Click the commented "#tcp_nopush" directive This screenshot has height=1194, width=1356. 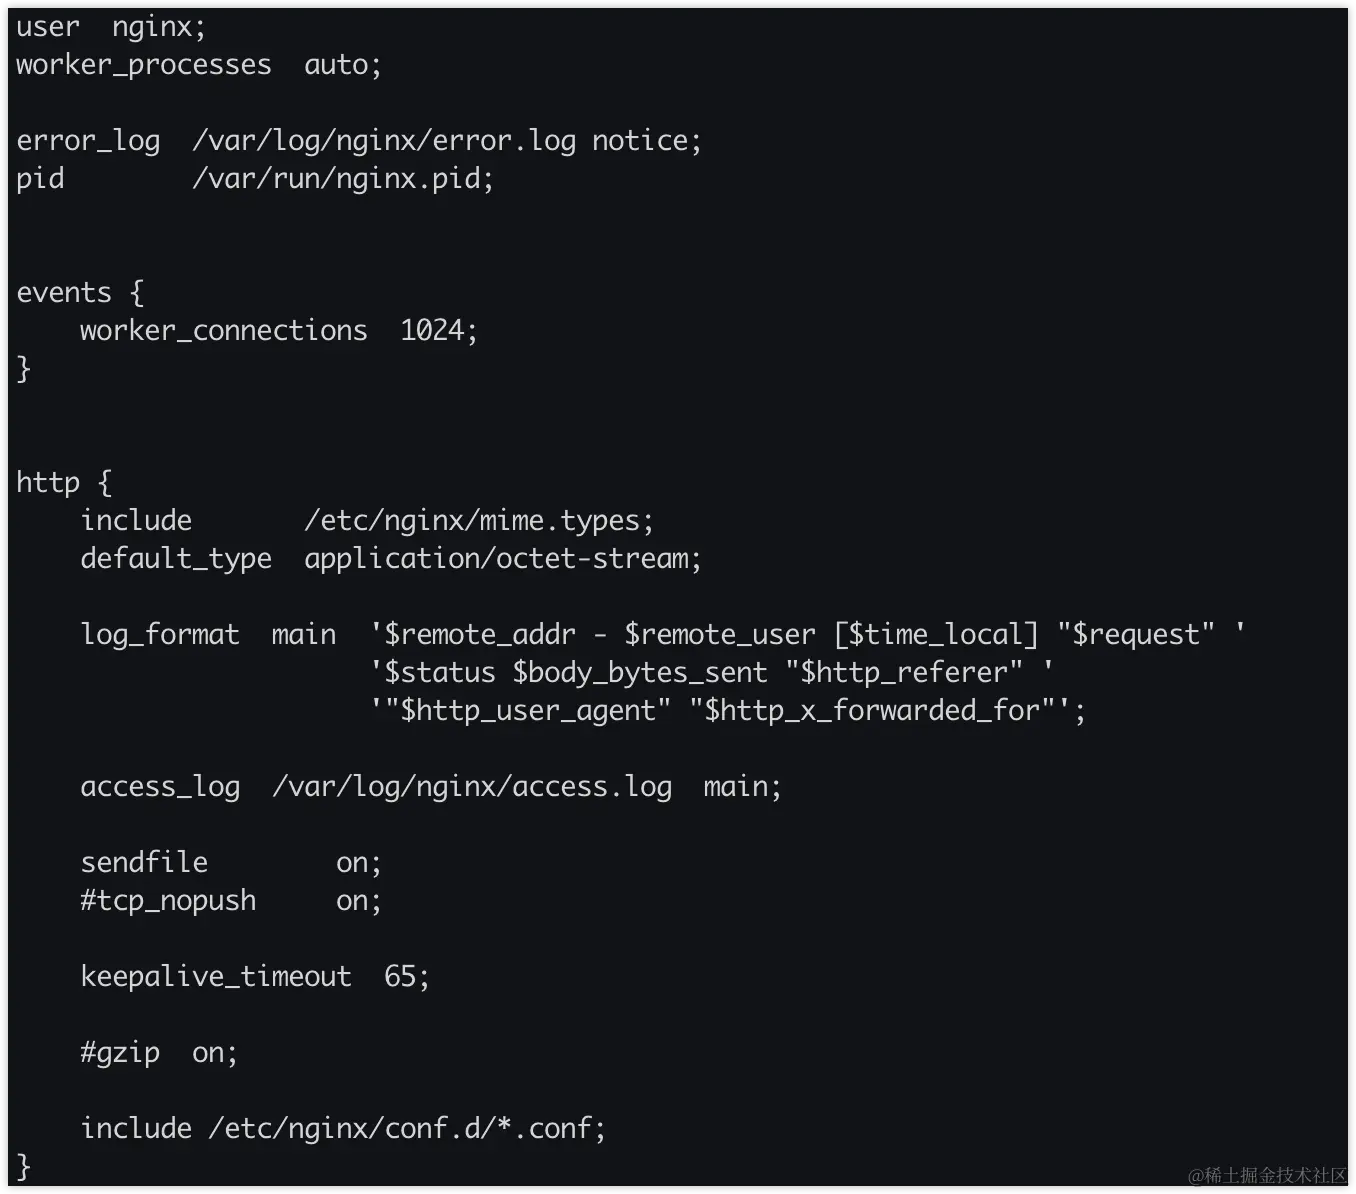click(x=168, y=901)
